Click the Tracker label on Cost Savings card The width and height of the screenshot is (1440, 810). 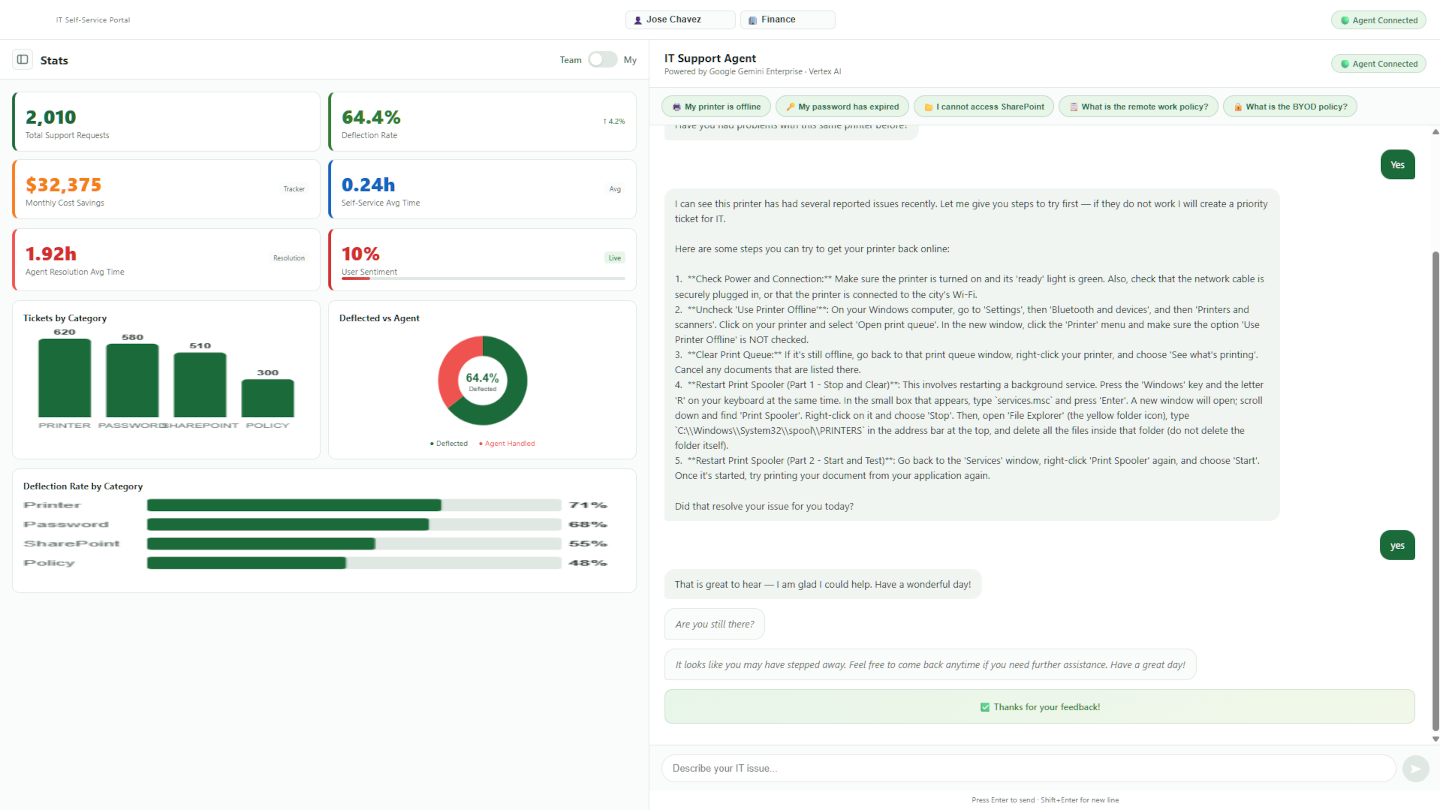[x=294, y=189]
